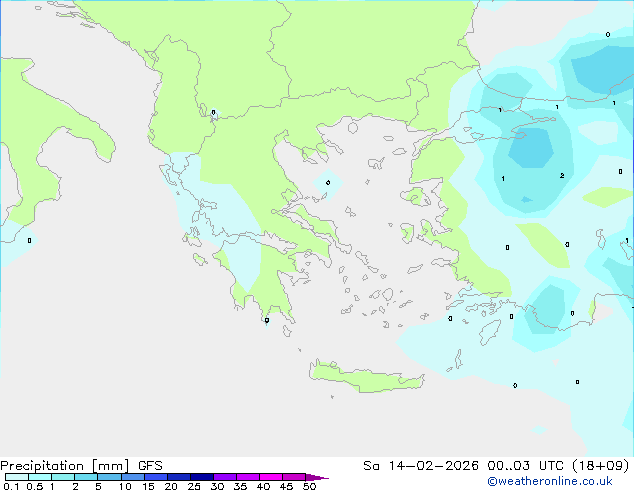Click the '10' legend scale label
This screenshot has width=634, height=490.
(125, 486)
